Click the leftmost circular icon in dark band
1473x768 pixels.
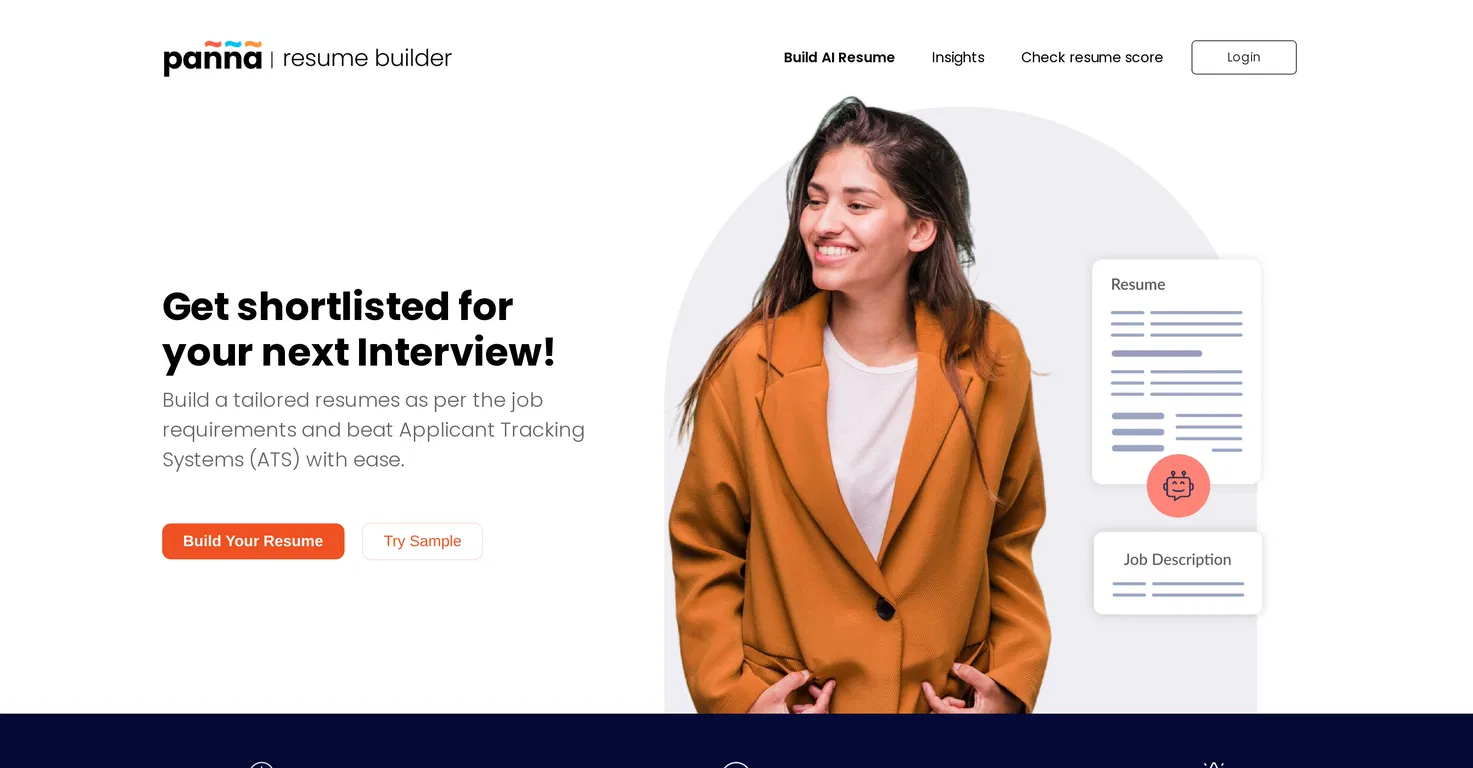(x=261, y=765)
